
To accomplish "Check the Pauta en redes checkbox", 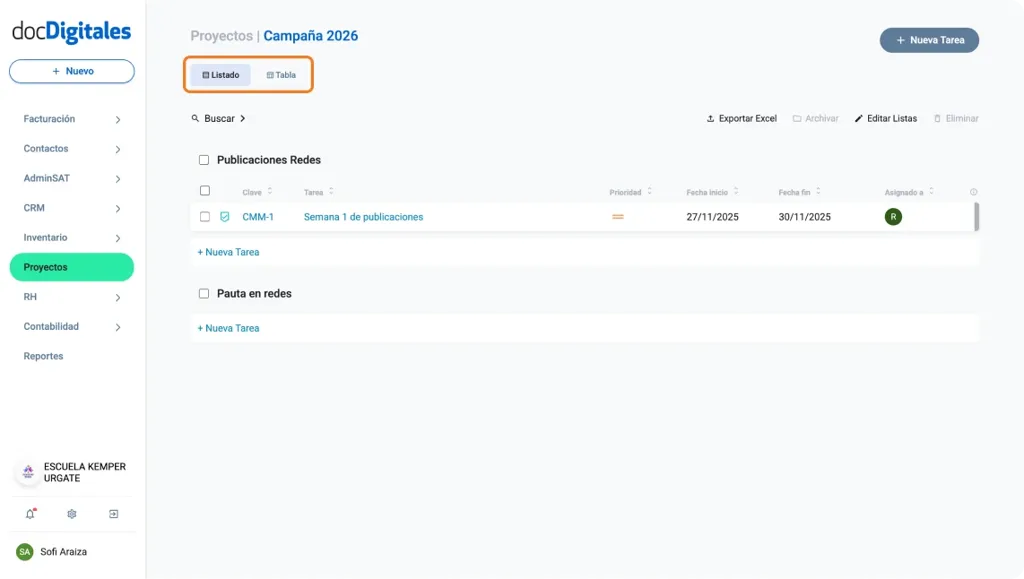I will [x=204, y=293].
